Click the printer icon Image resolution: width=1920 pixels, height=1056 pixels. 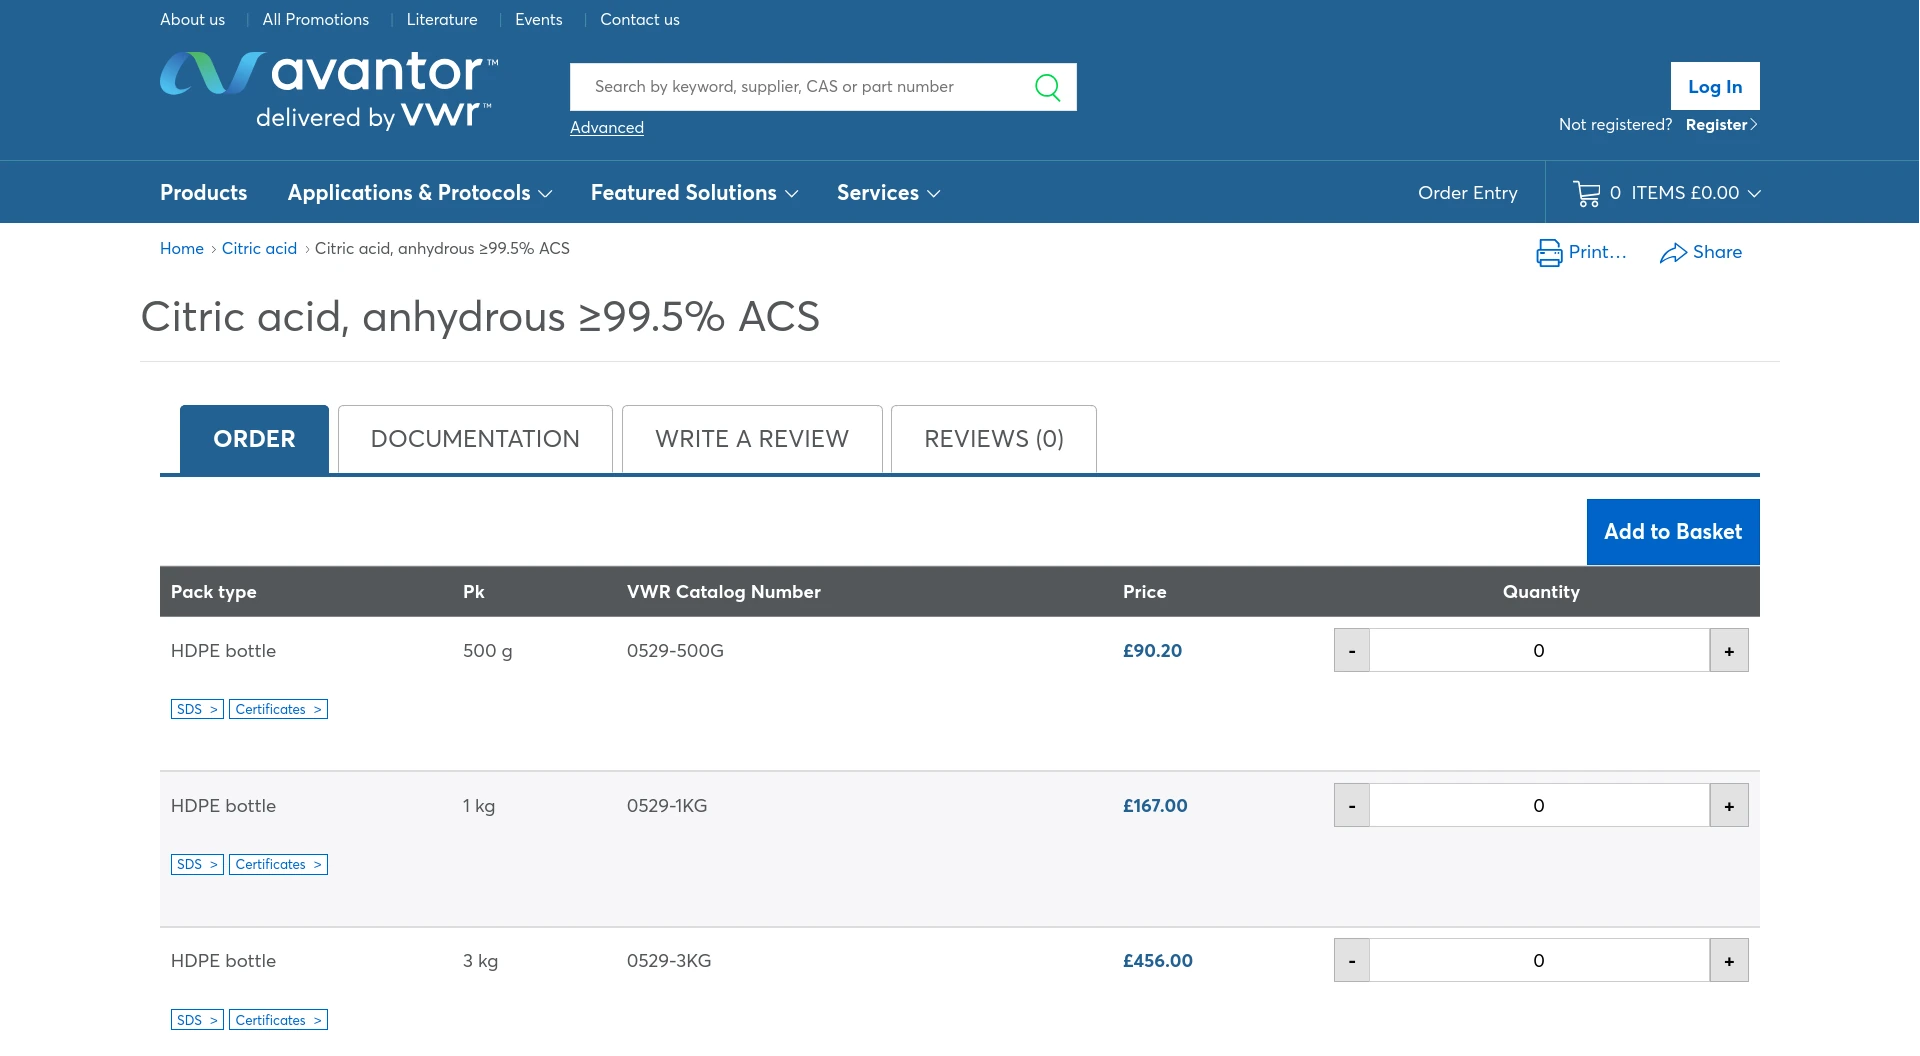pos(1548,253)
